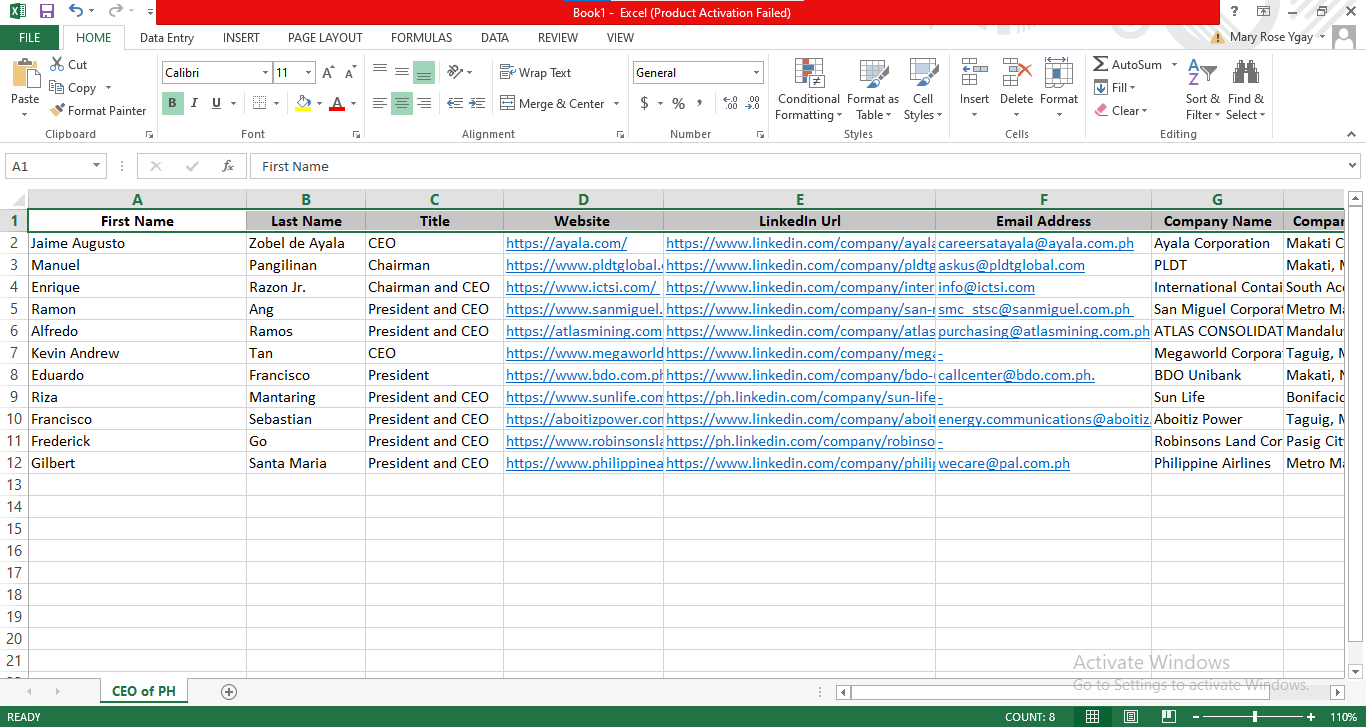Align text to the right

(x=424, y=103)
